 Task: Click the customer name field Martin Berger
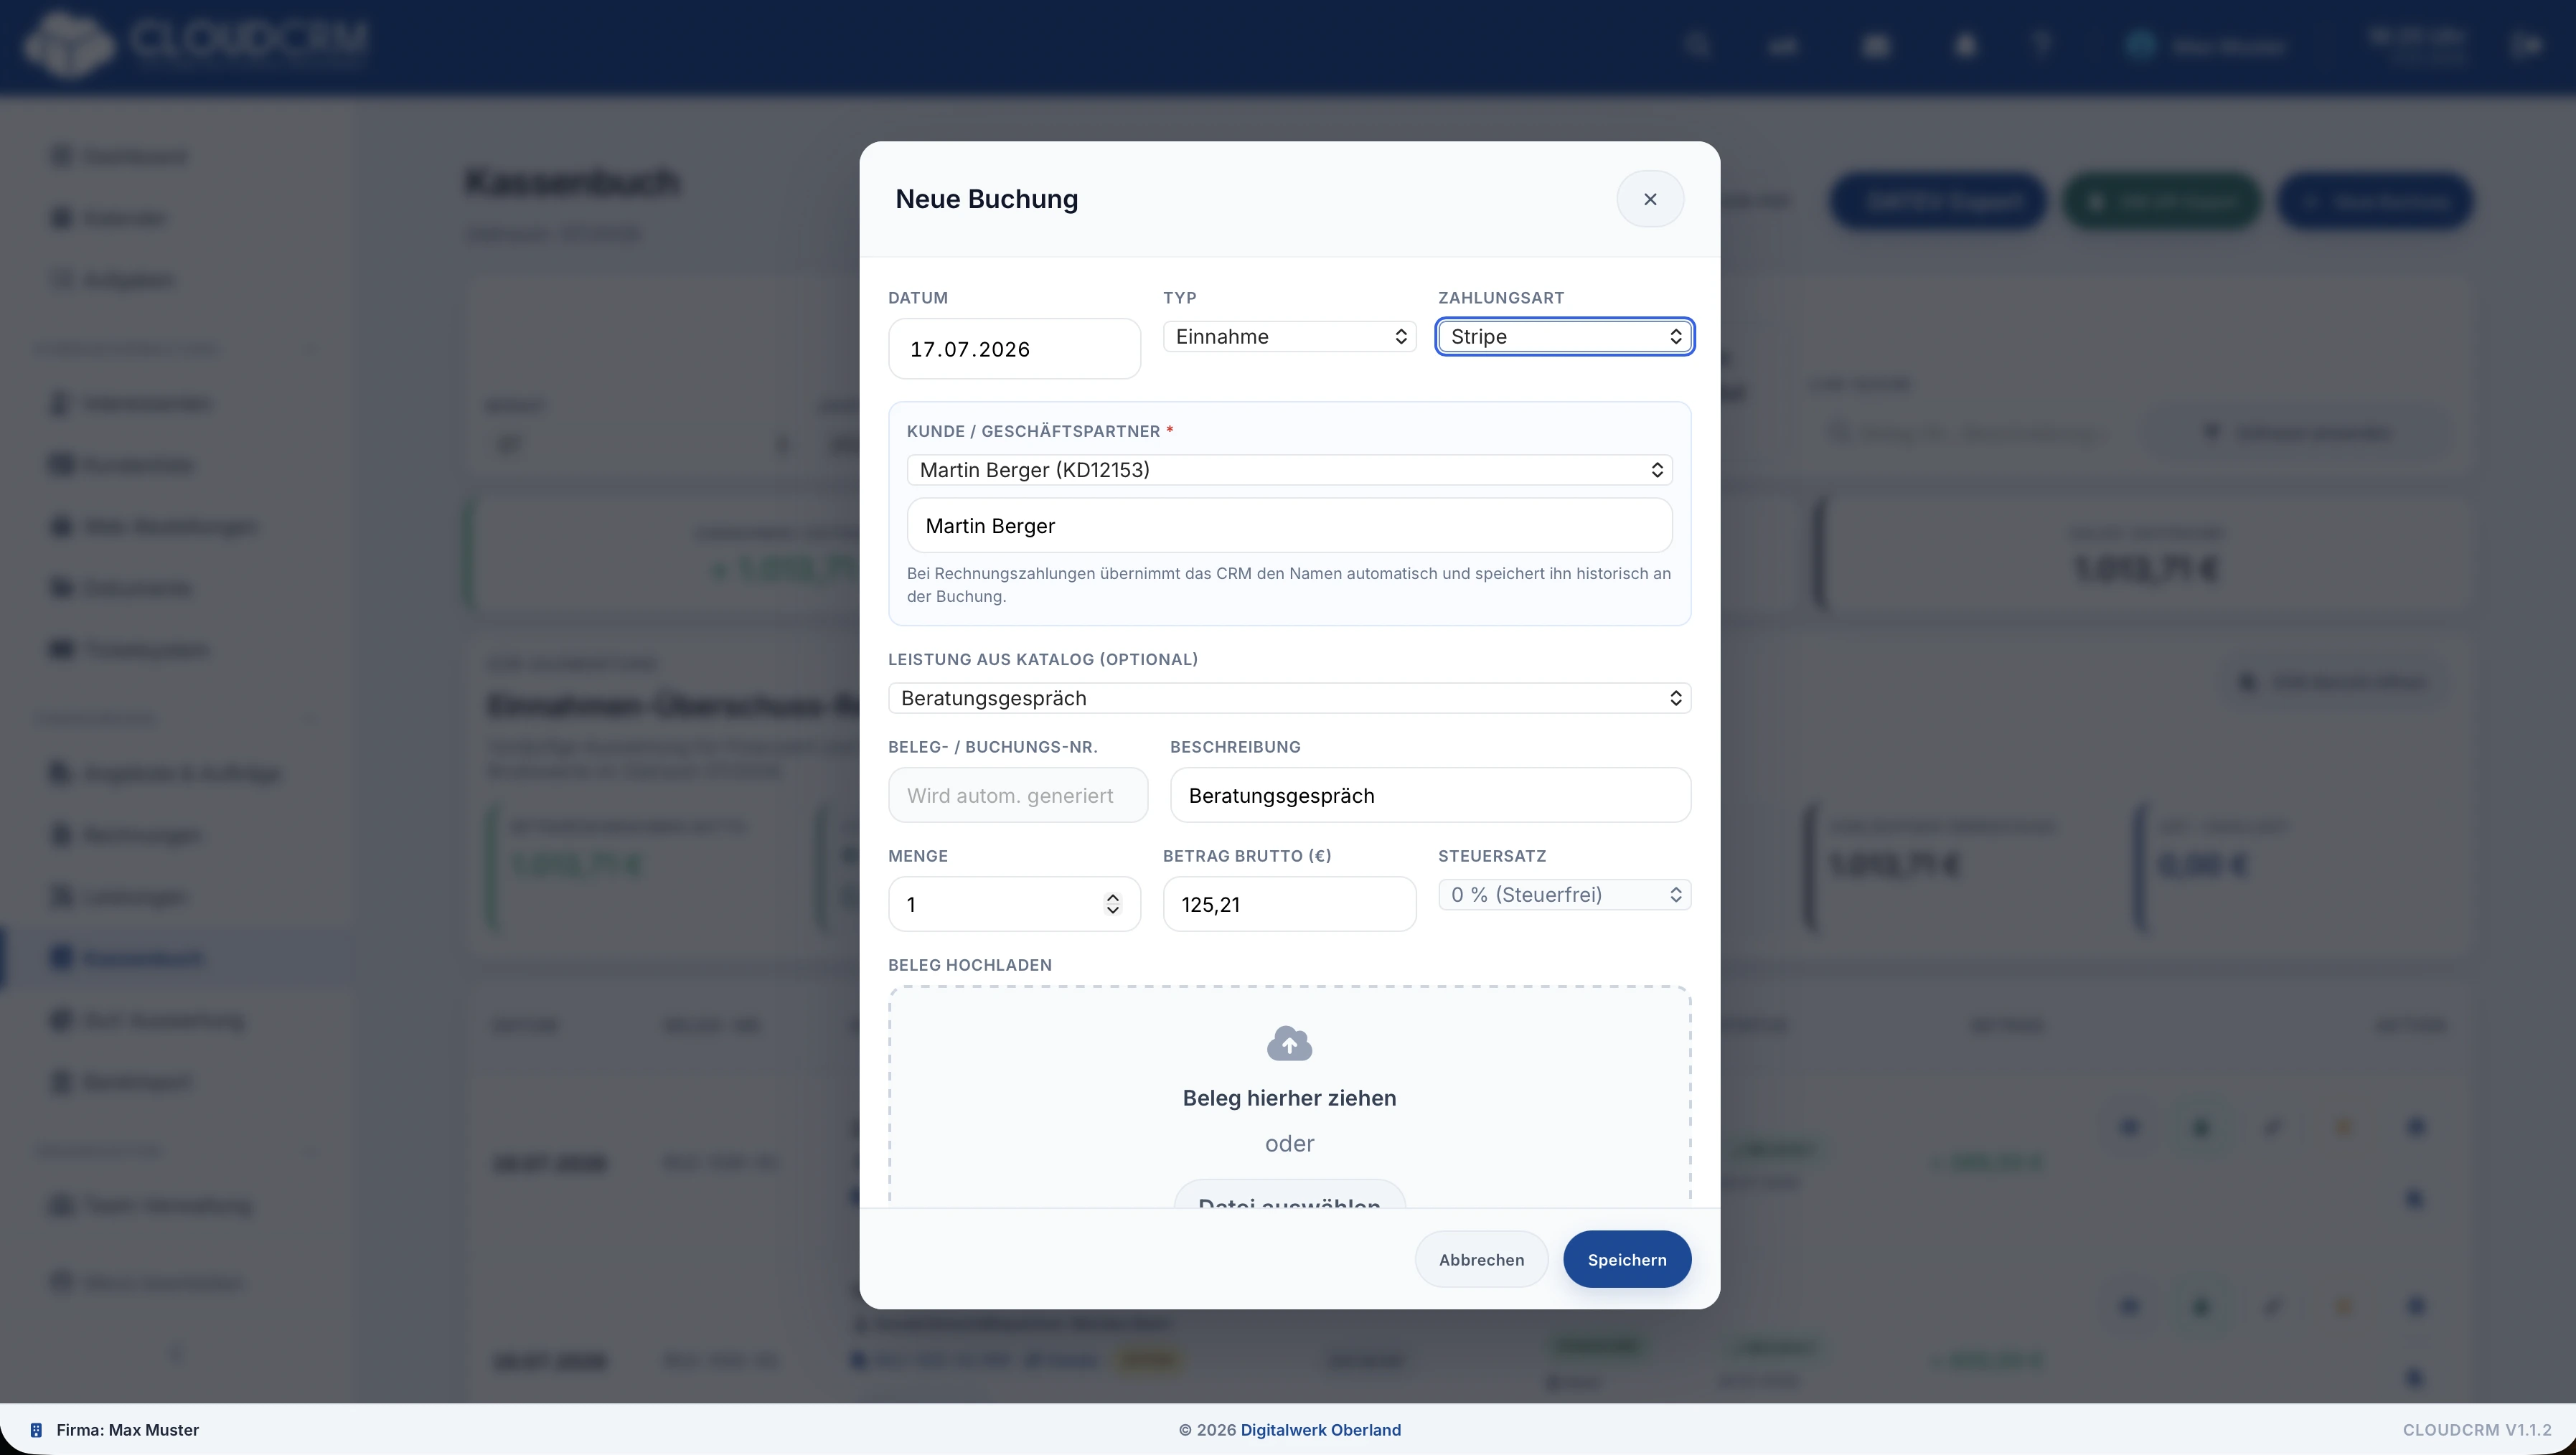1289,526
